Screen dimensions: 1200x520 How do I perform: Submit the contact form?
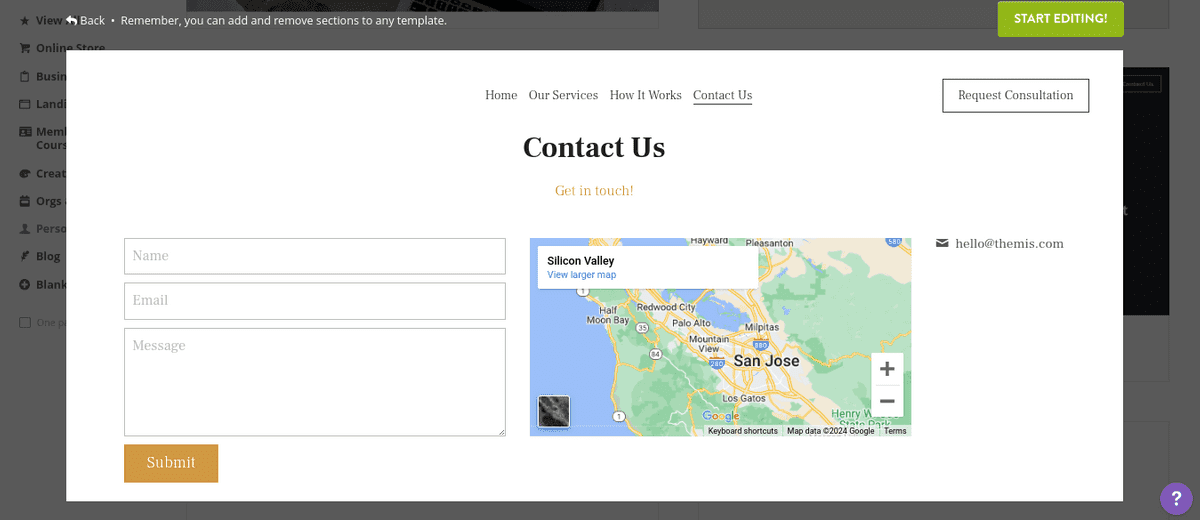(171, 463)
